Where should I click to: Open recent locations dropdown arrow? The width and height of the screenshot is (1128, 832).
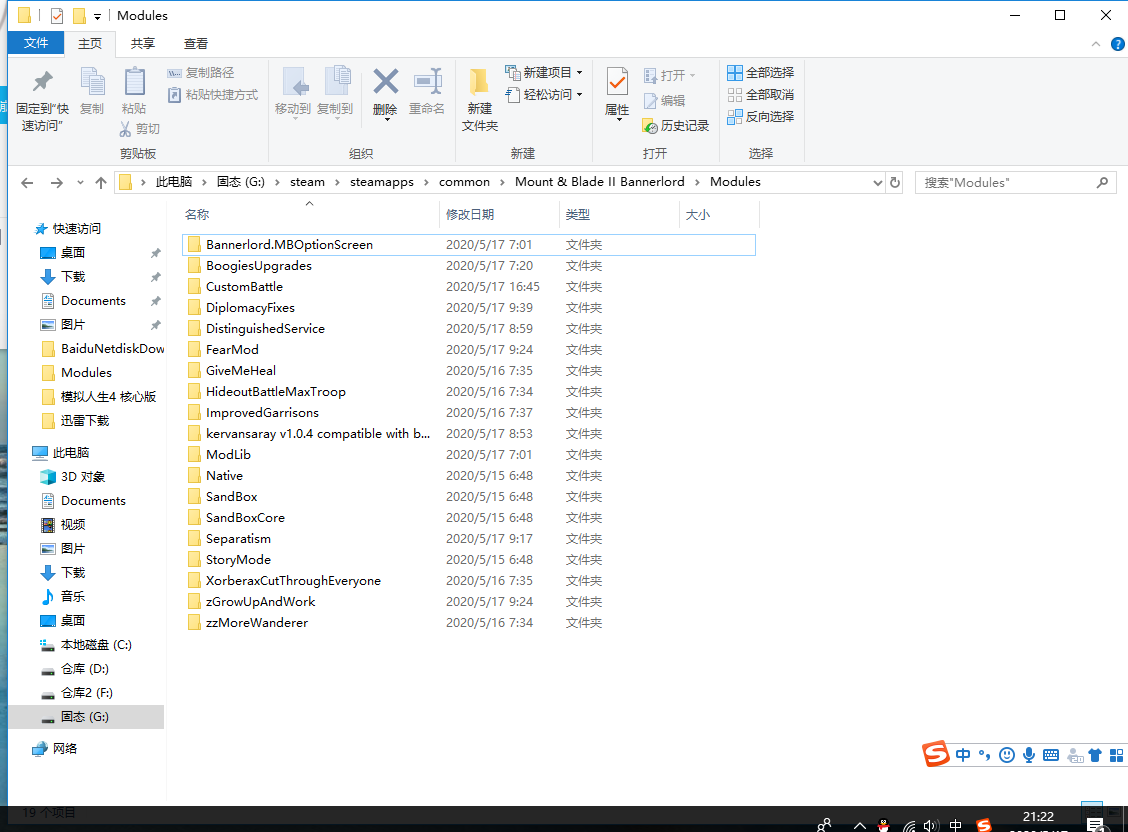[80, 183]
